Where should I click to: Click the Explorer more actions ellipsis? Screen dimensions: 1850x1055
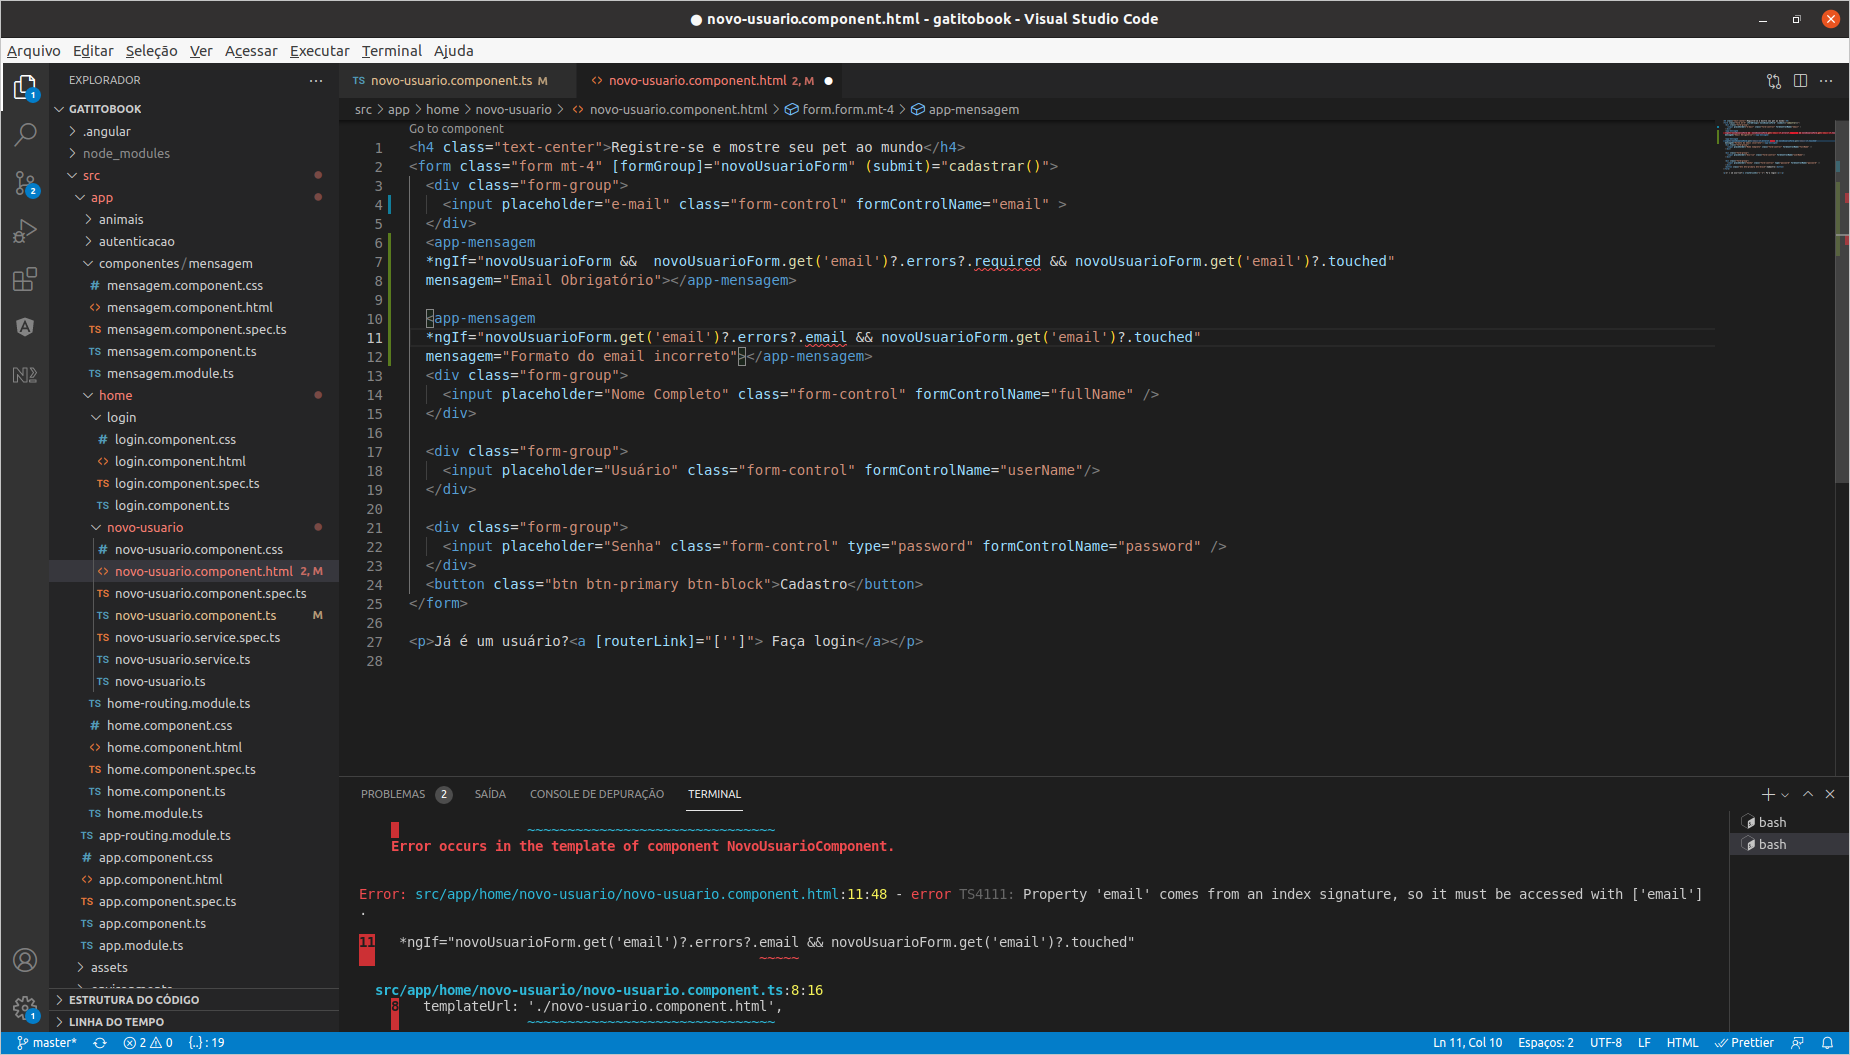click(x=316, y=80)
